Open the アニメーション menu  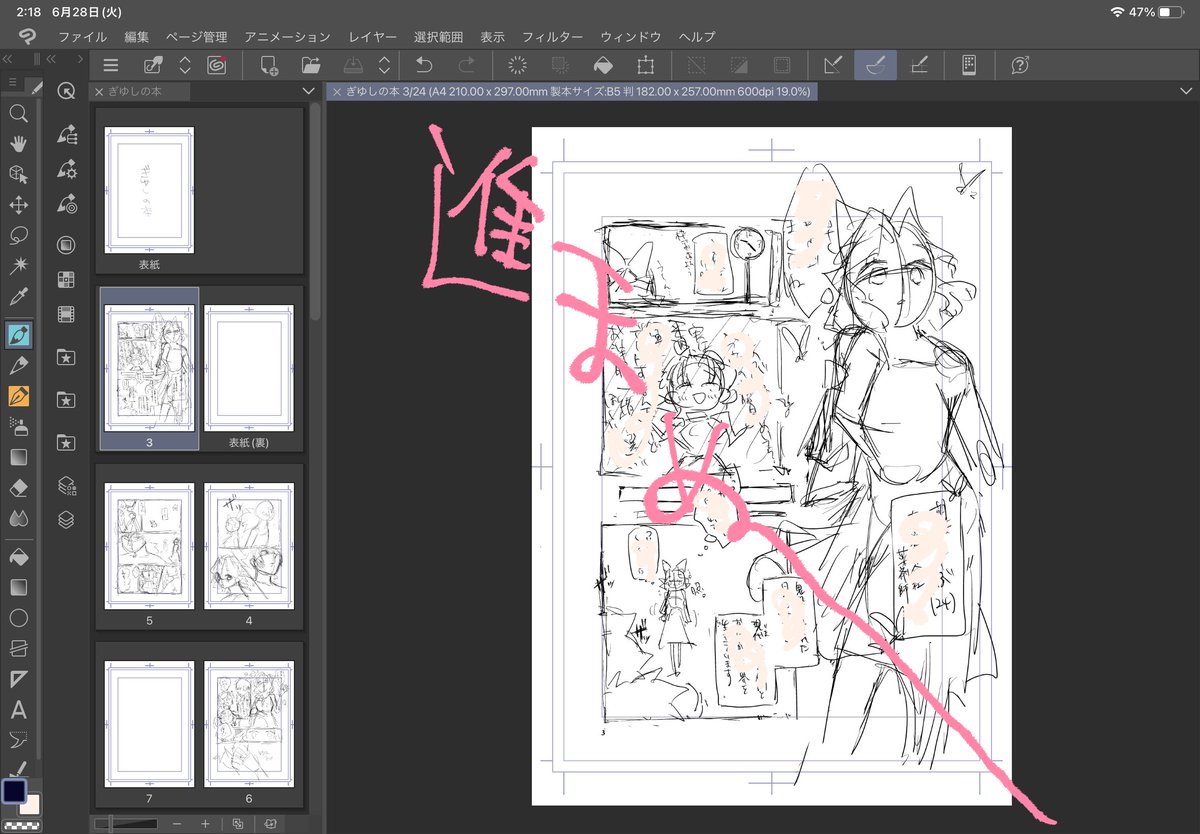coord(287,37)
